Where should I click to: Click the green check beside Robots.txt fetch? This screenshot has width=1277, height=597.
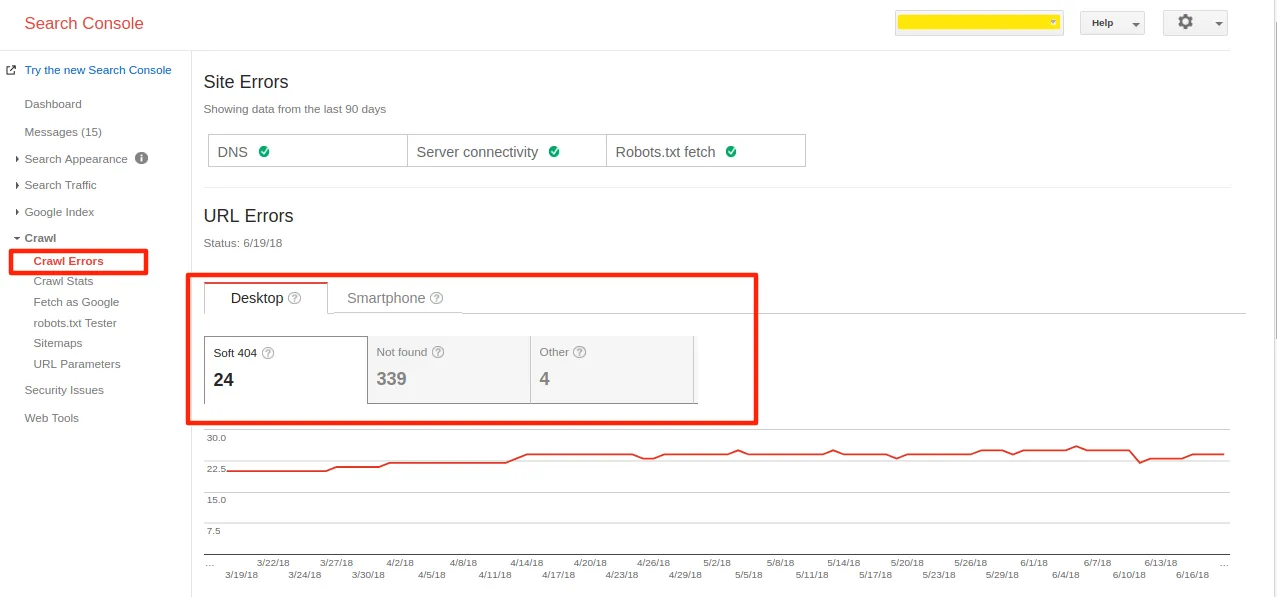733,150
